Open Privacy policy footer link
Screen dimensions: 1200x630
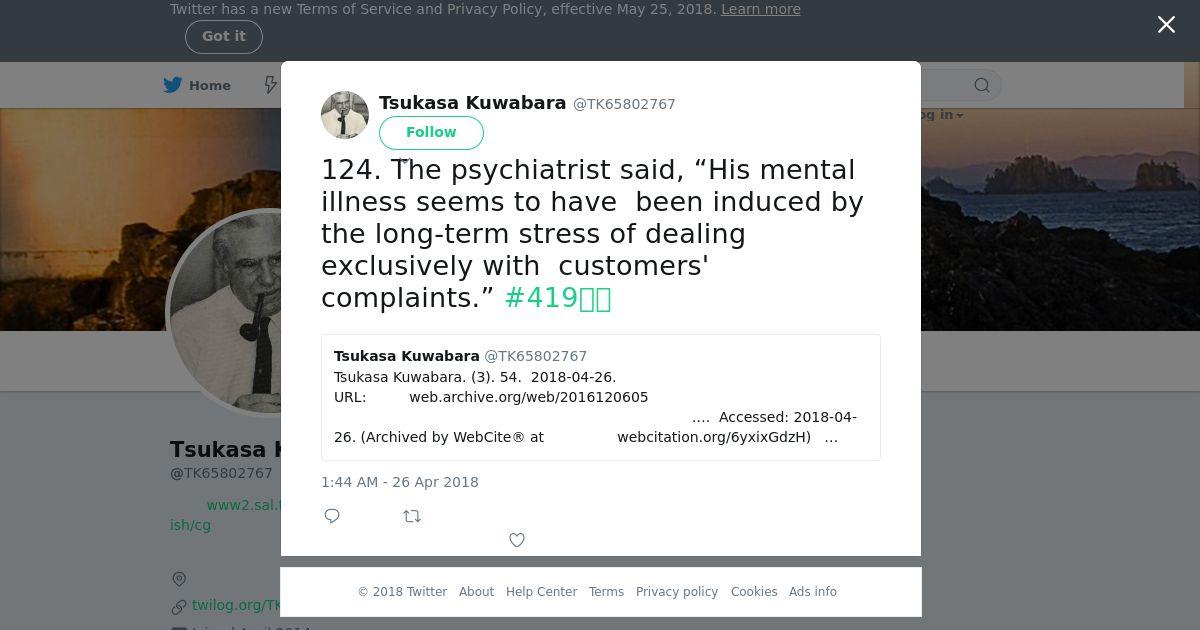pos(677,592)
